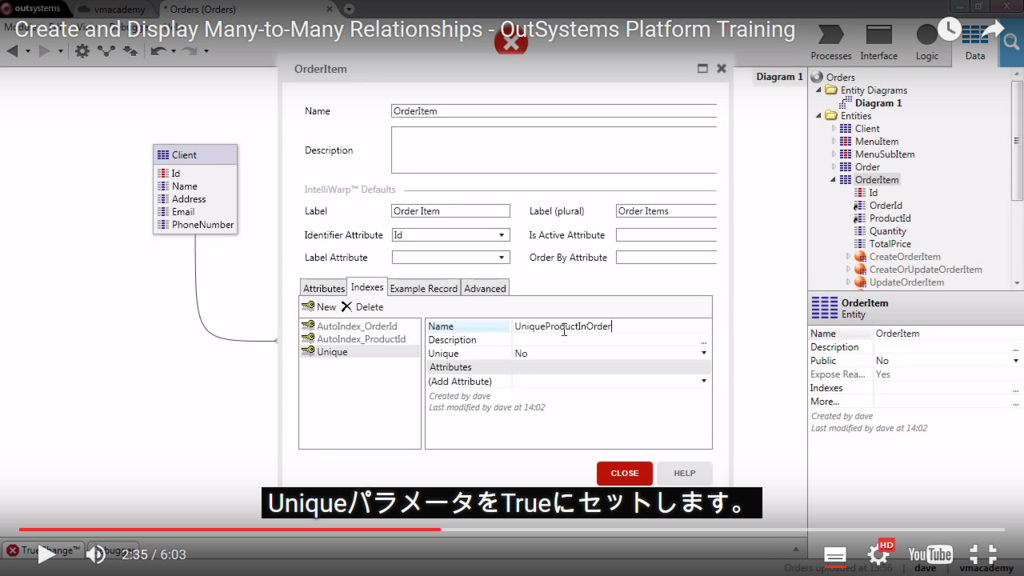Image resolution: width=1024 pixels, height=576 pixels.
Task: Open the Processes layer
Action: 831,42
